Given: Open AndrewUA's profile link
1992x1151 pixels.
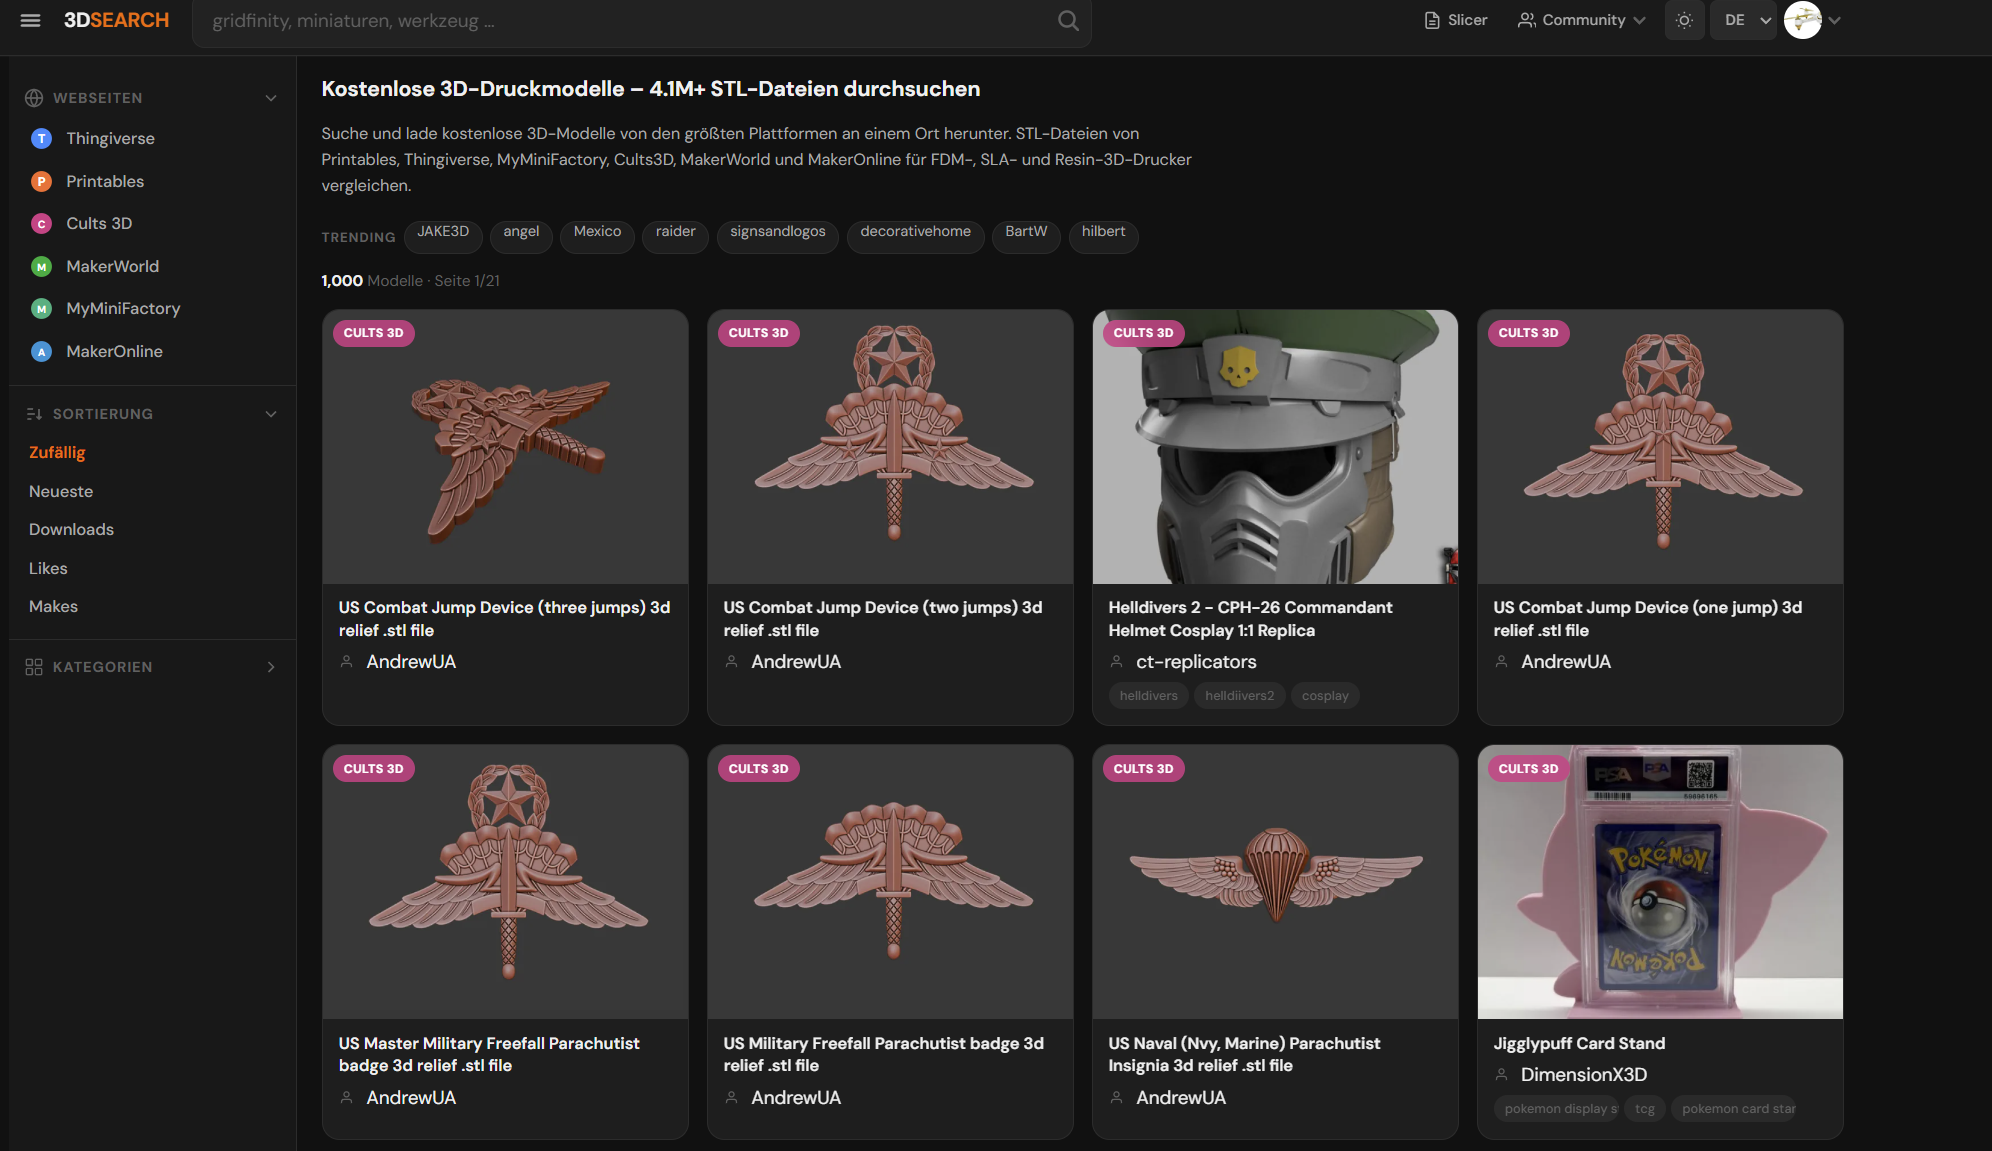Looking at the screenshot, I should (x=411, y=661).
